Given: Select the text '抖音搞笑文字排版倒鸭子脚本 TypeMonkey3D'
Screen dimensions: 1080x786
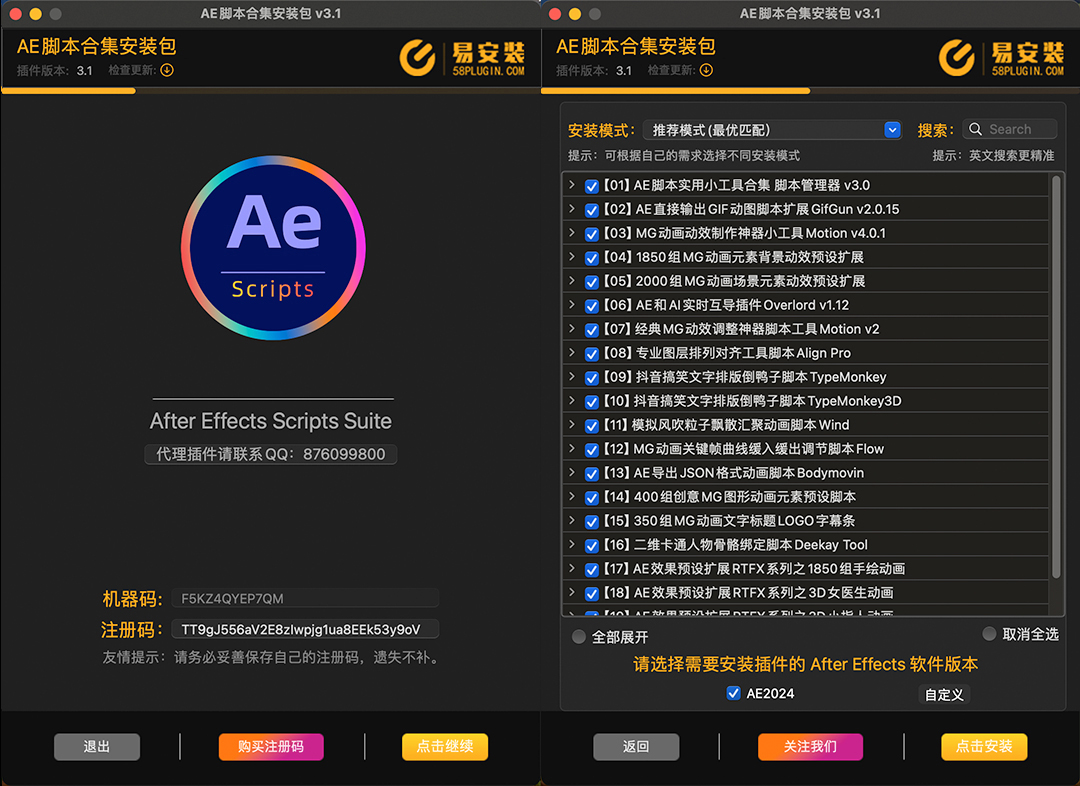Looking at the screenshot, I should pyautogui.click(x=767, y=401).
